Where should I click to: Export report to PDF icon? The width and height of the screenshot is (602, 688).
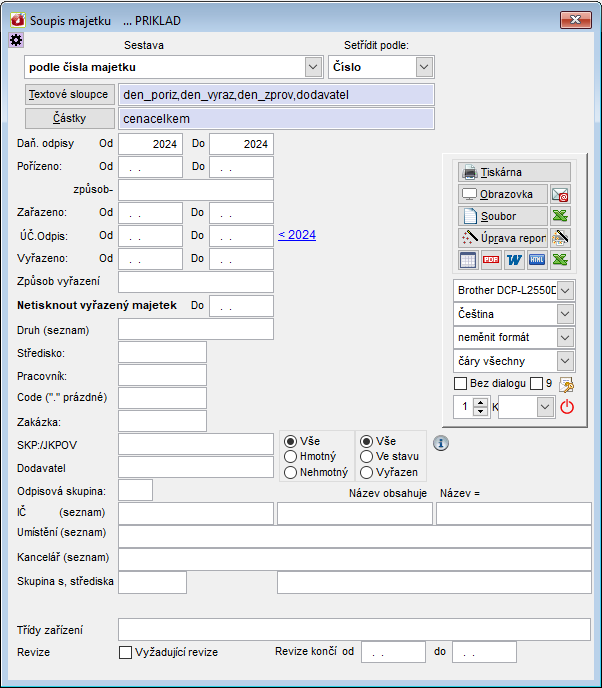[x=491, y=260]
